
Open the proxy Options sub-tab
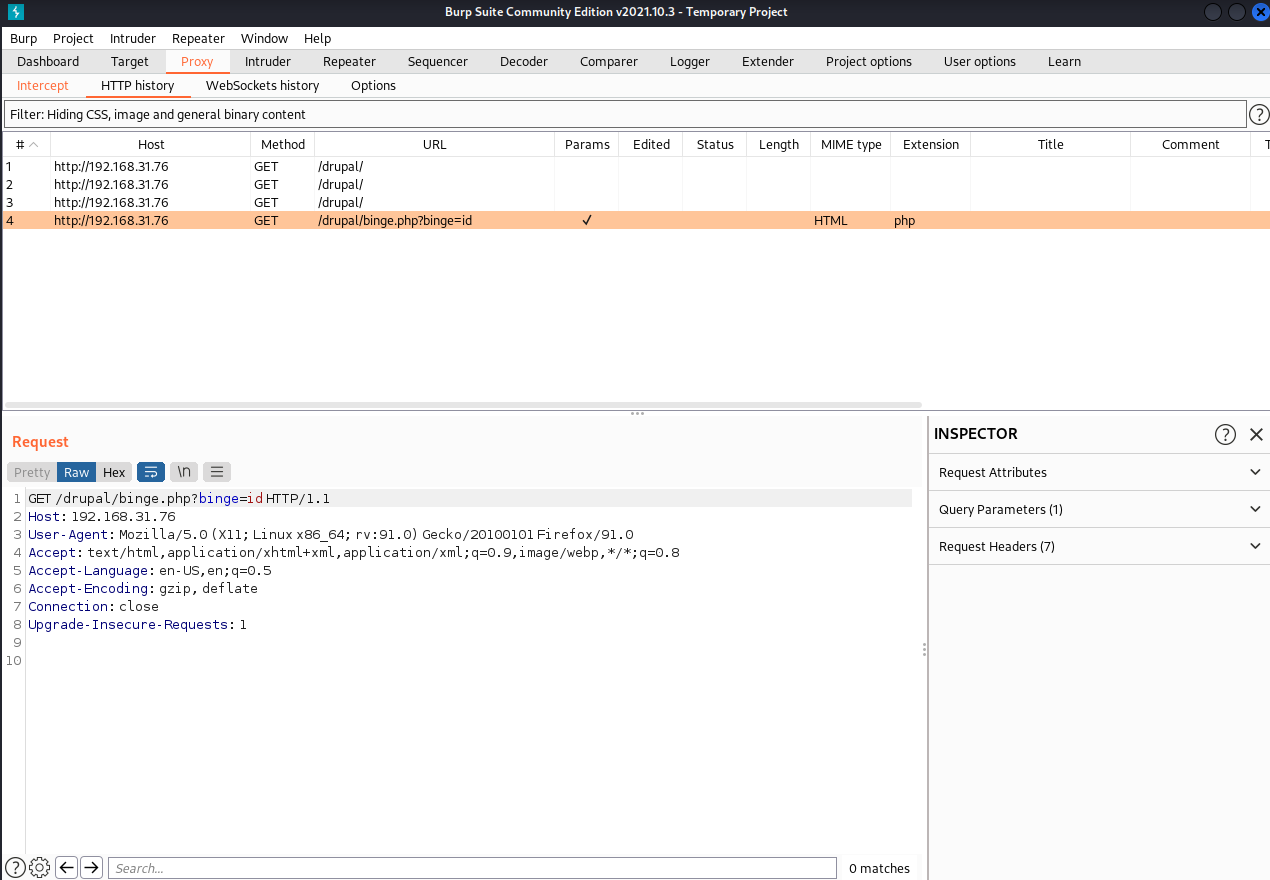[x=374, y=85]
